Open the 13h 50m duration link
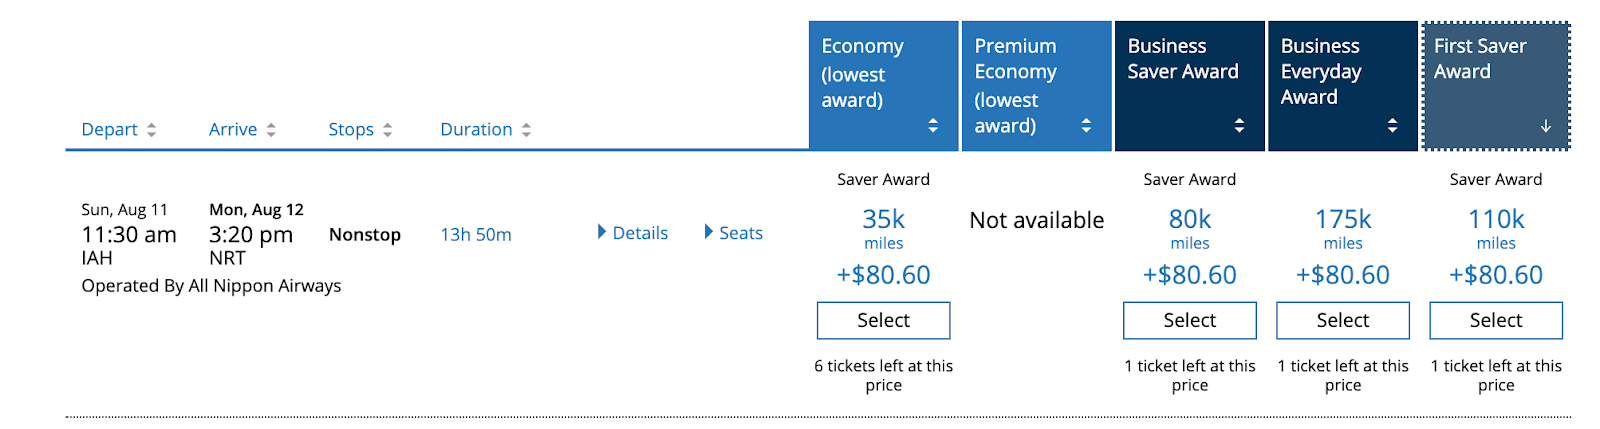1600x429 pixels. point(476,235)
